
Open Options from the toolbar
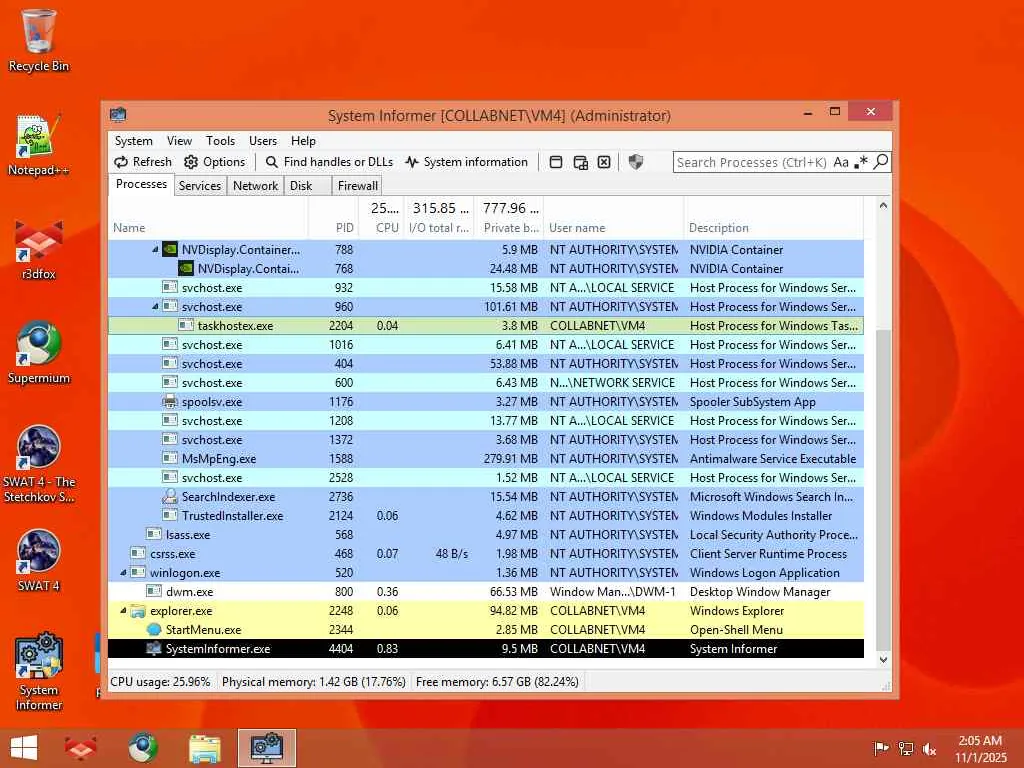pyautogui.click(x=215, y=162)
